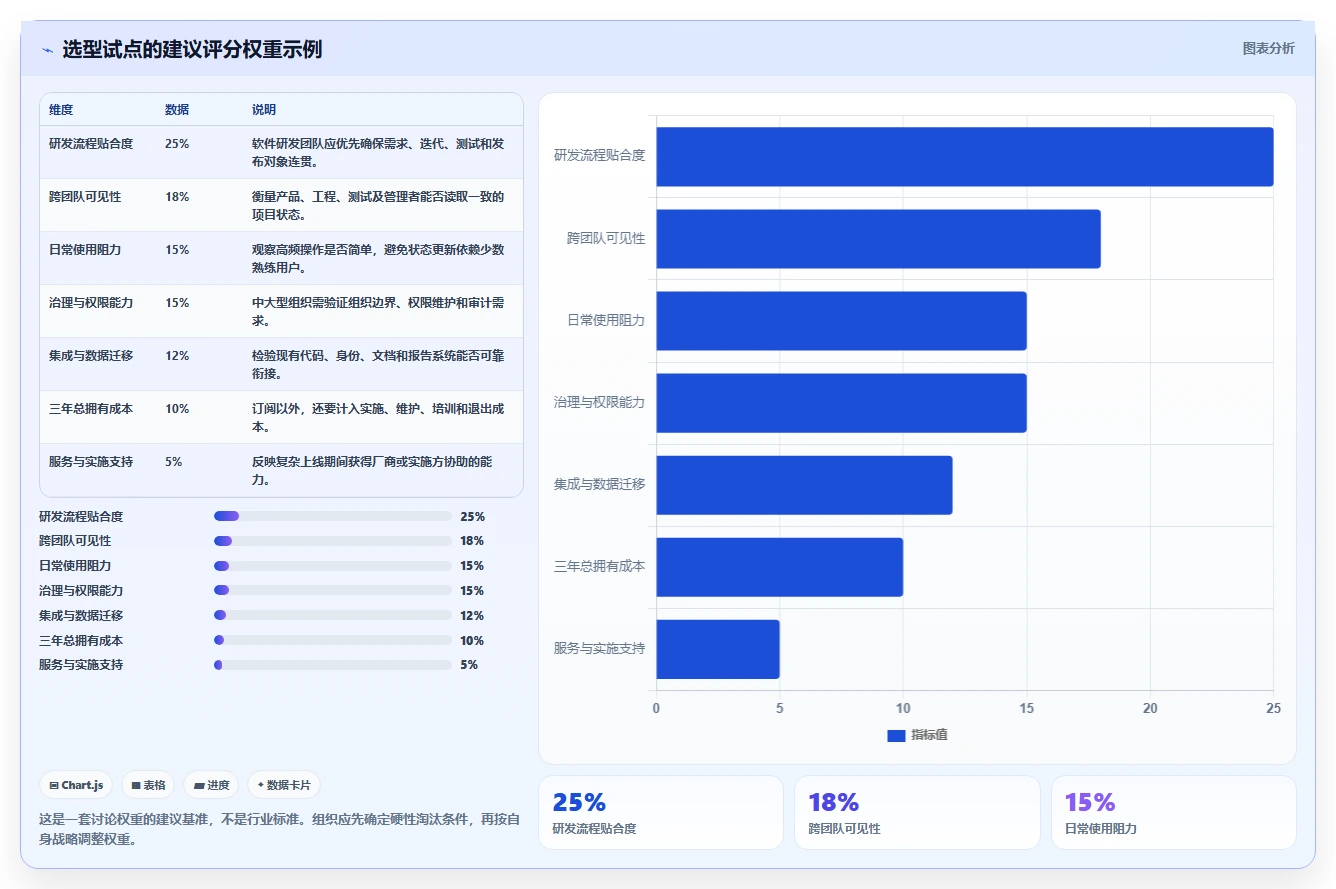
Task: Click the 数据 column header in the table
Action: click(177, 110)
